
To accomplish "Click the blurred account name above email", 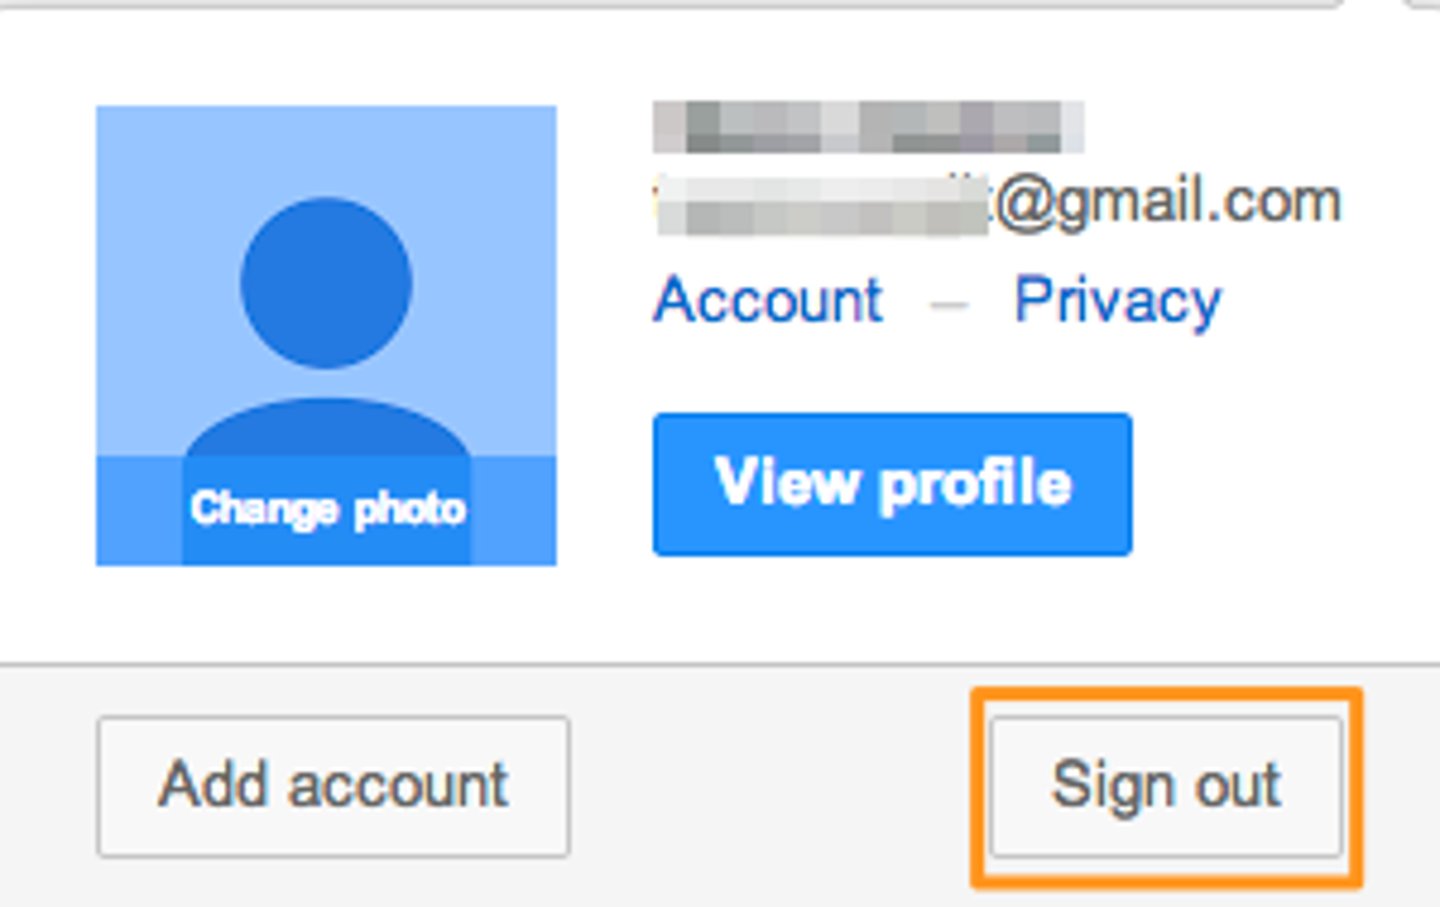I will (868, 127).
